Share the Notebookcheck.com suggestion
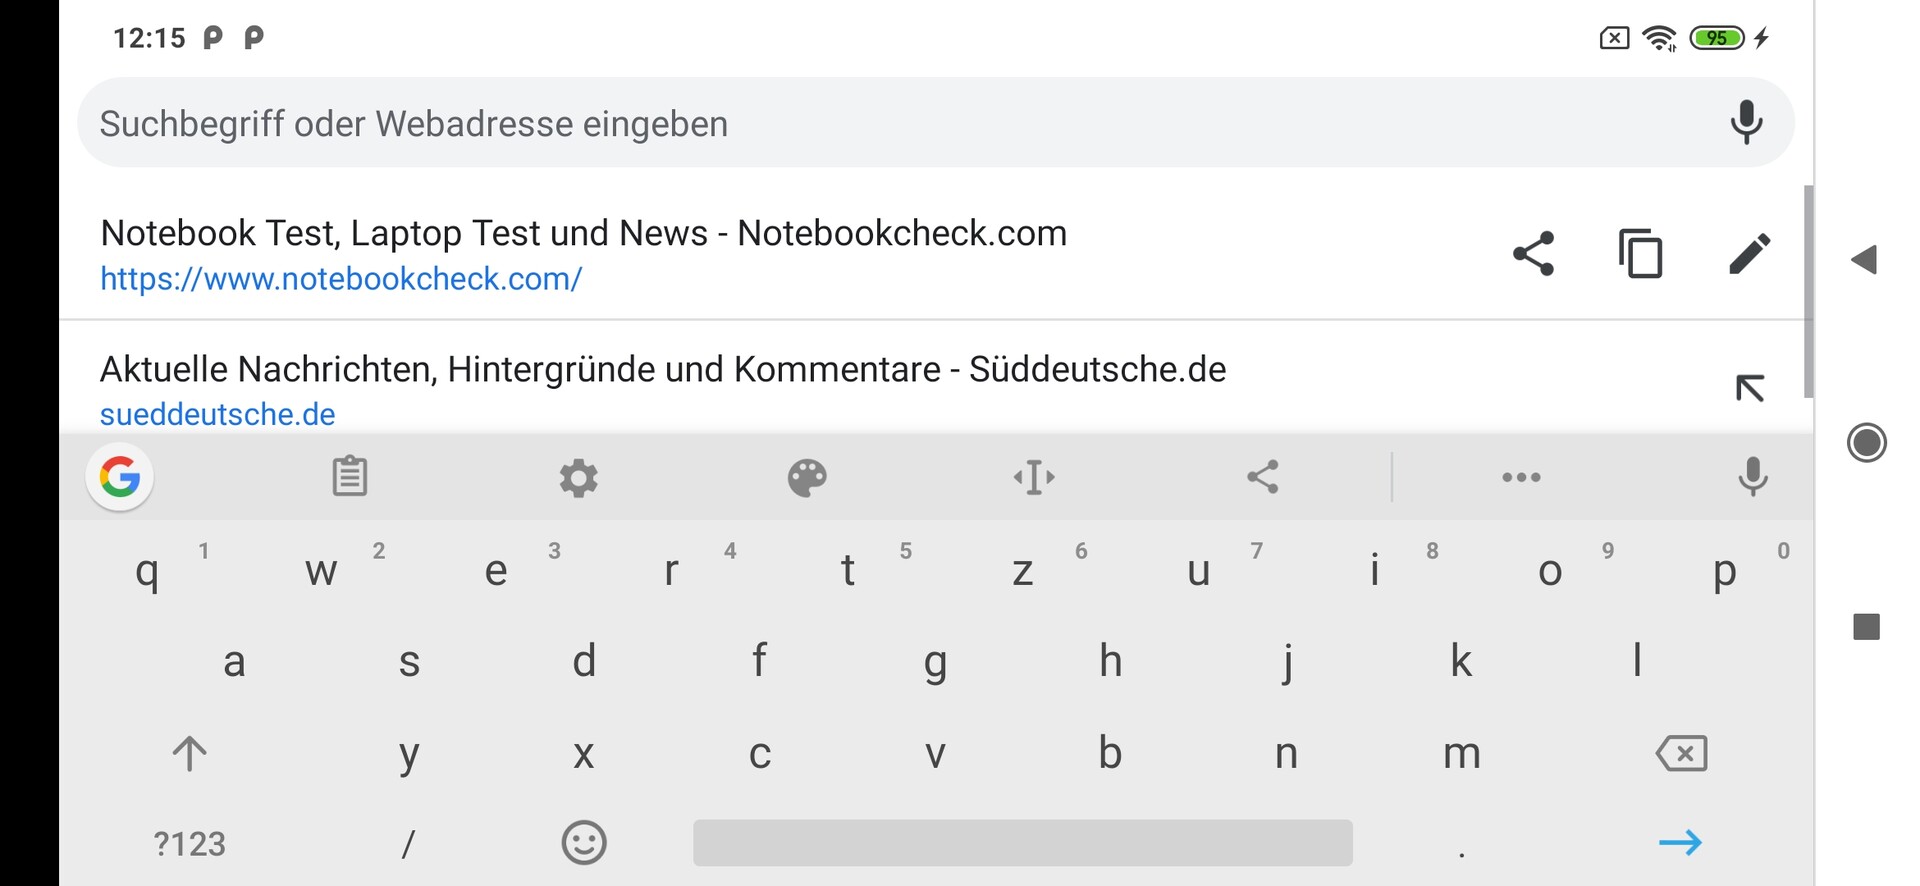The height and width of the screenshot is (886, 1920). (1533, 253)
